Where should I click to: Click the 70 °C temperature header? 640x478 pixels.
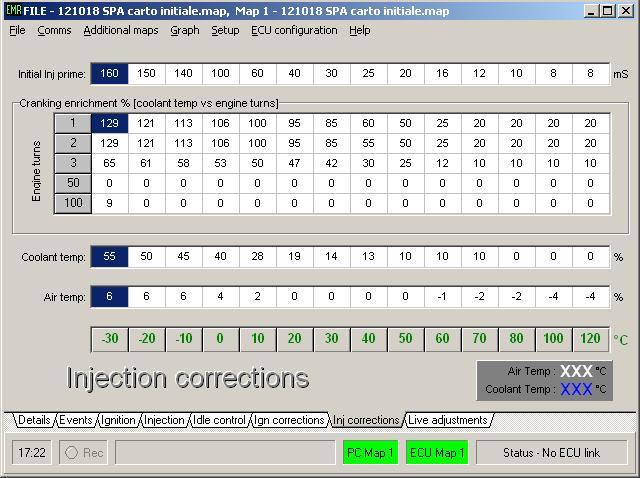coord(479,339)
